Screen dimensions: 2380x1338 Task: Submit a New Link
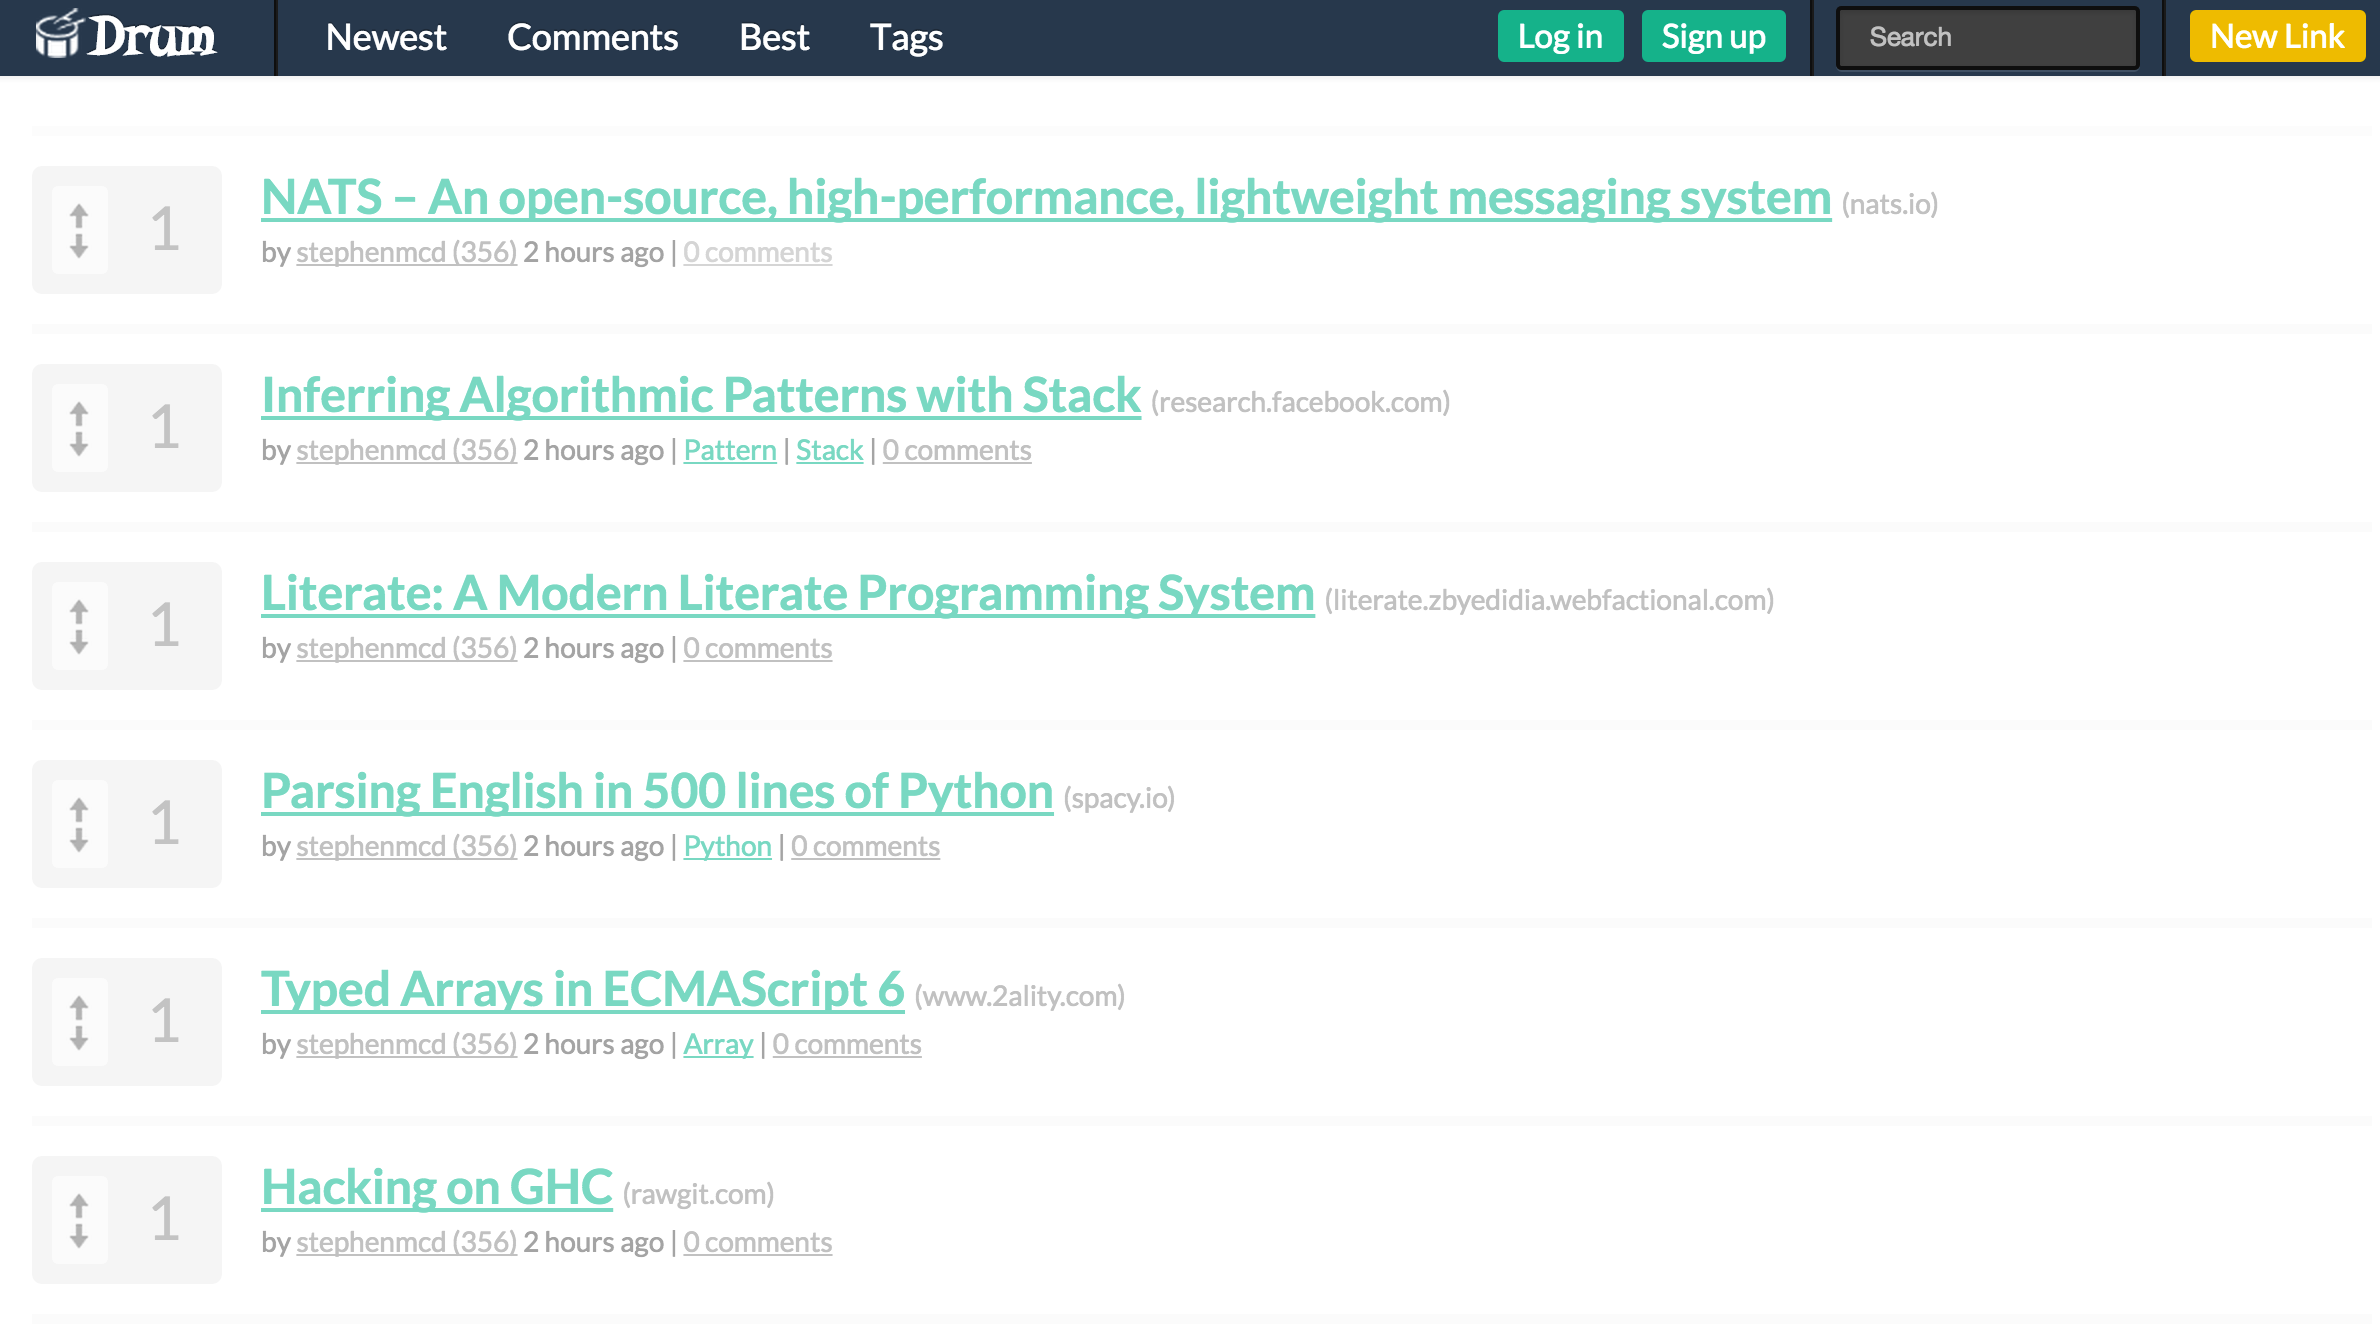[x=2276, y=37]
